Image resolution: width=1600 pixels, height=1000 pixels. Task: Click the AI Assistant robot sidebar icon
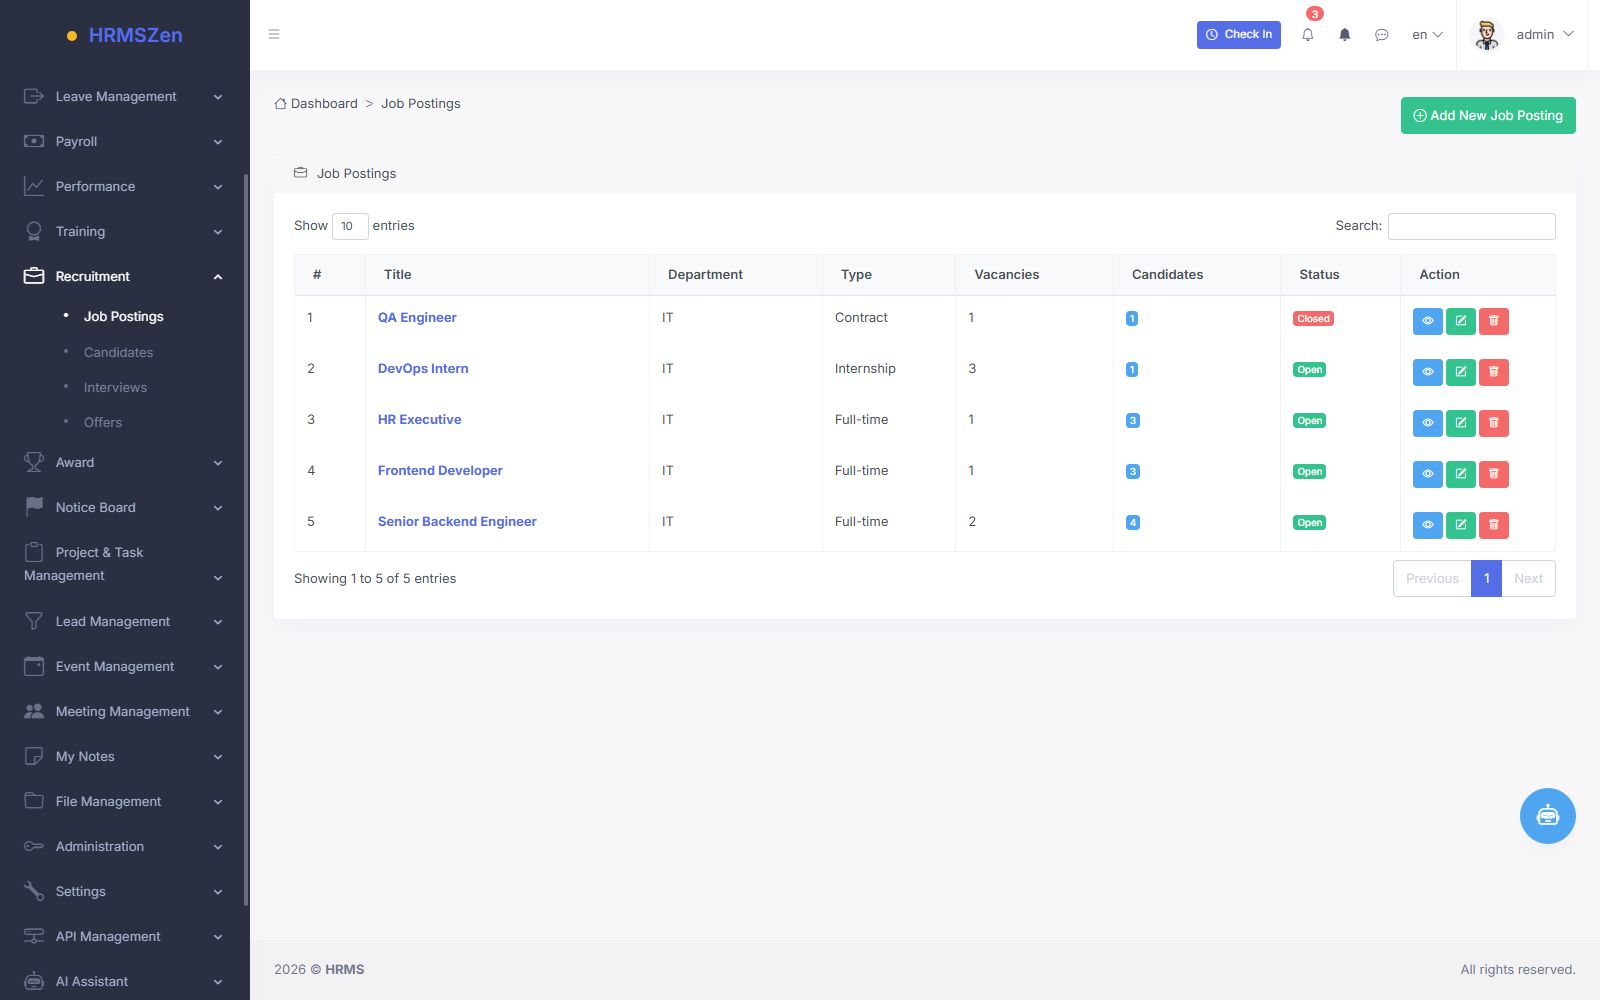pos(34,981)
